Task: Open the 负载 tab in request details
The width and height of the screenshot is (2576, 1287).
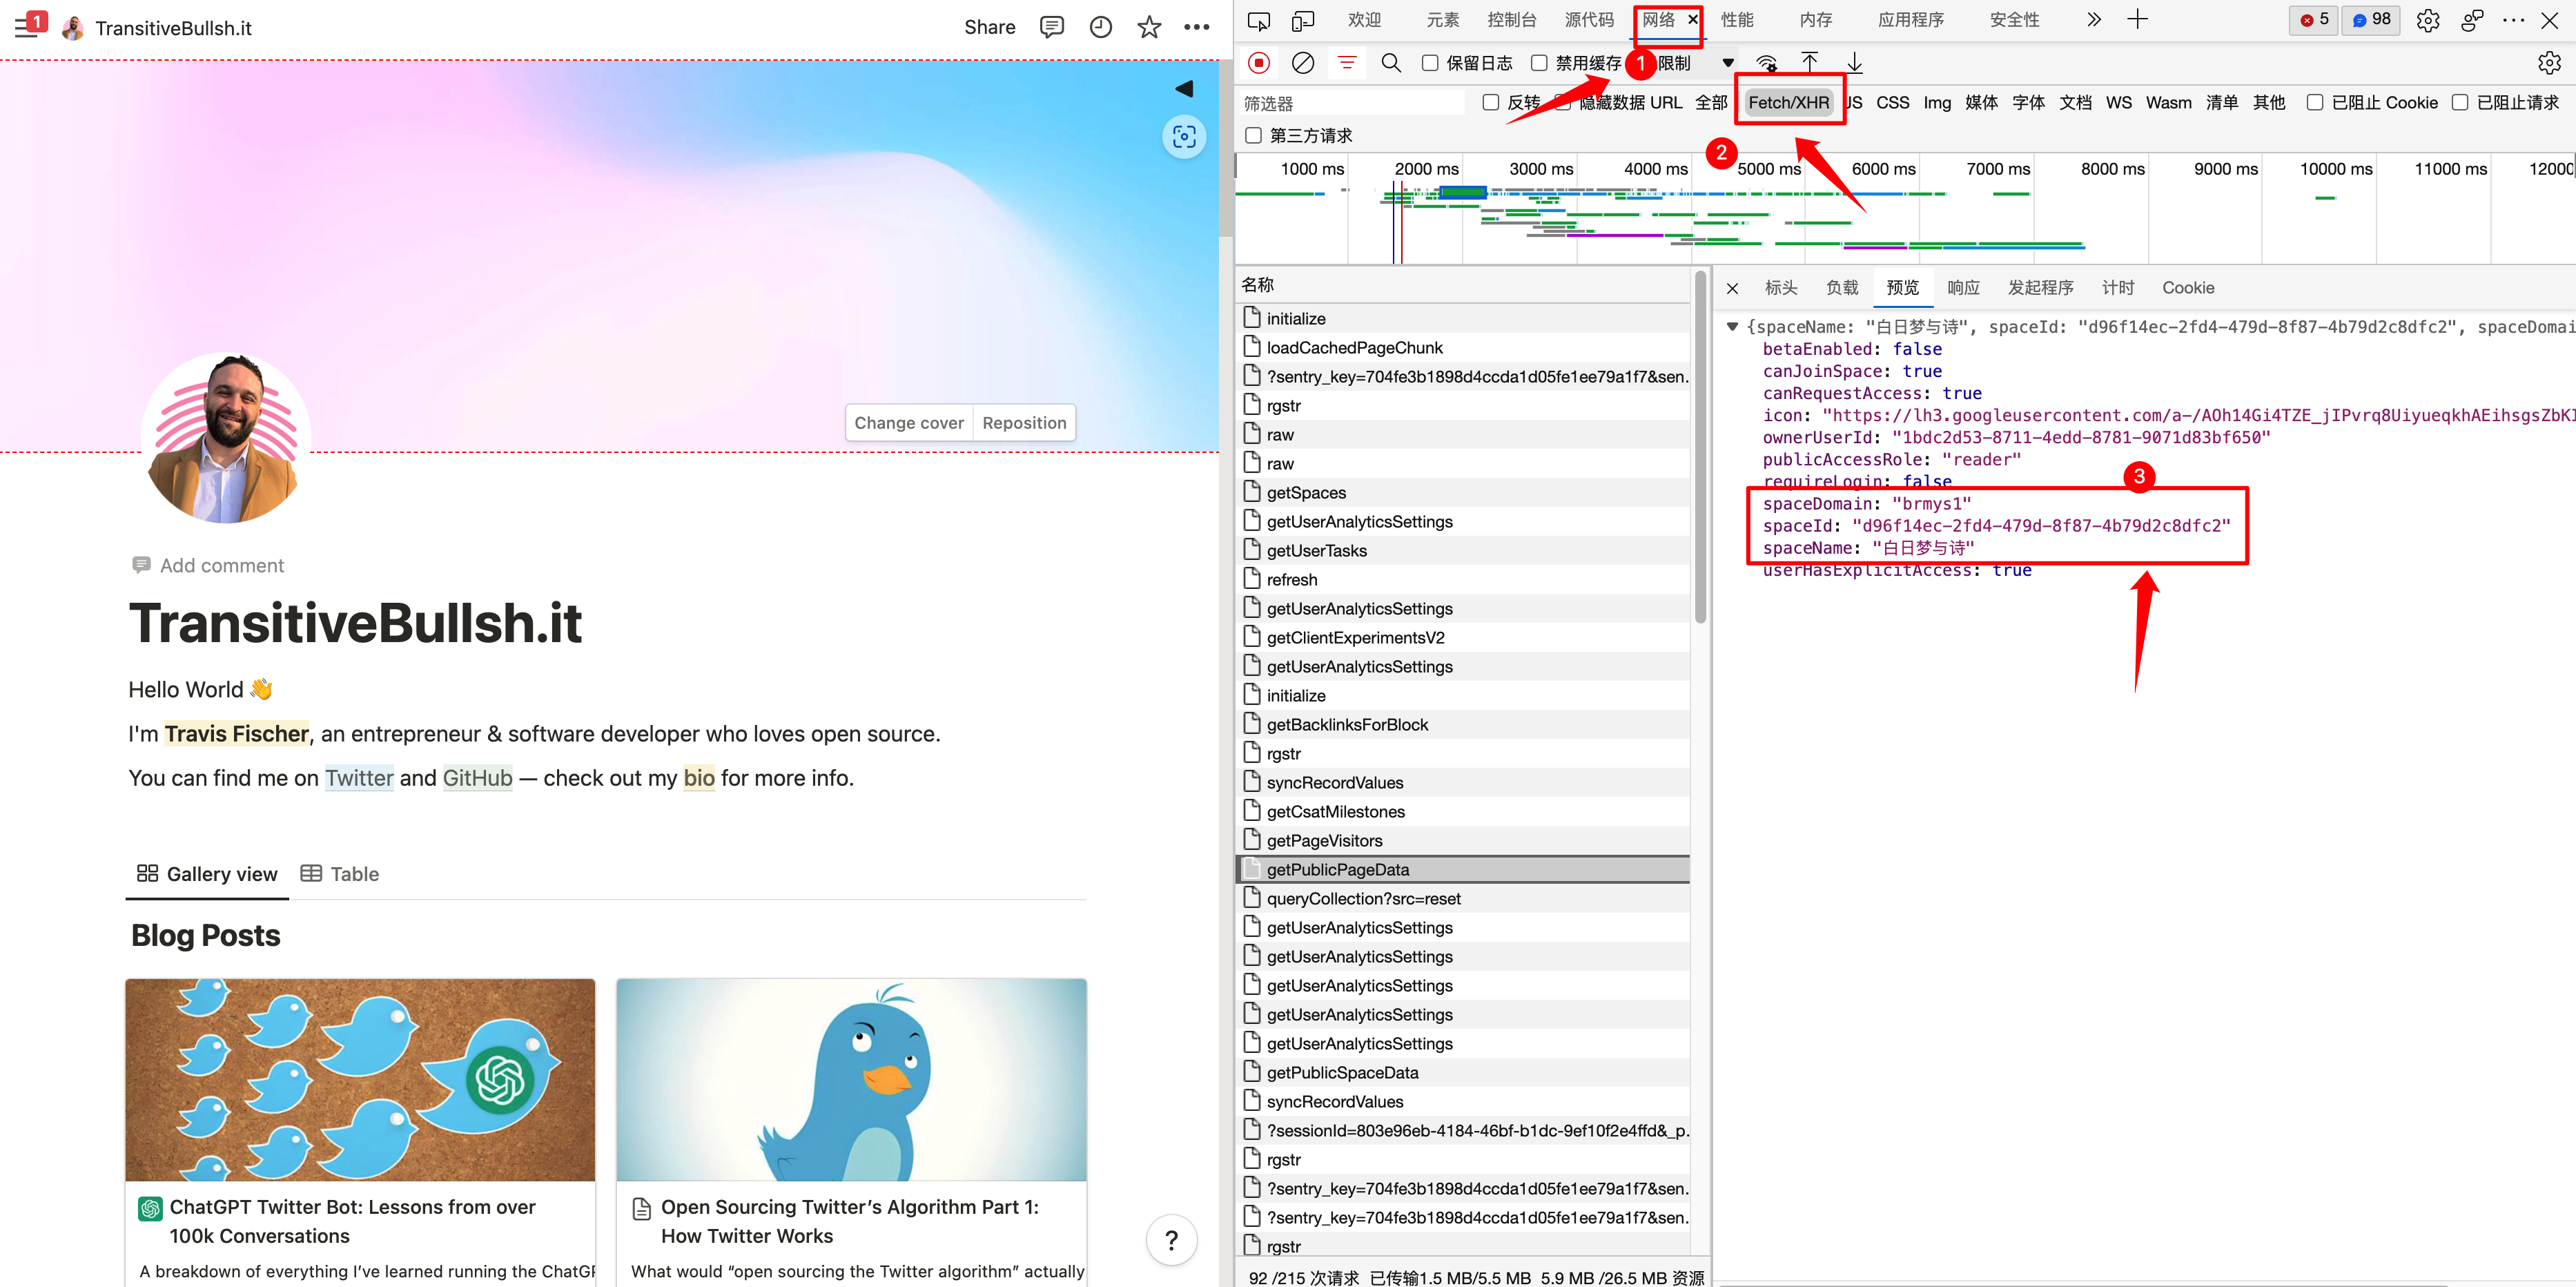Action: pyautogui.click(x=1842, y=288)
